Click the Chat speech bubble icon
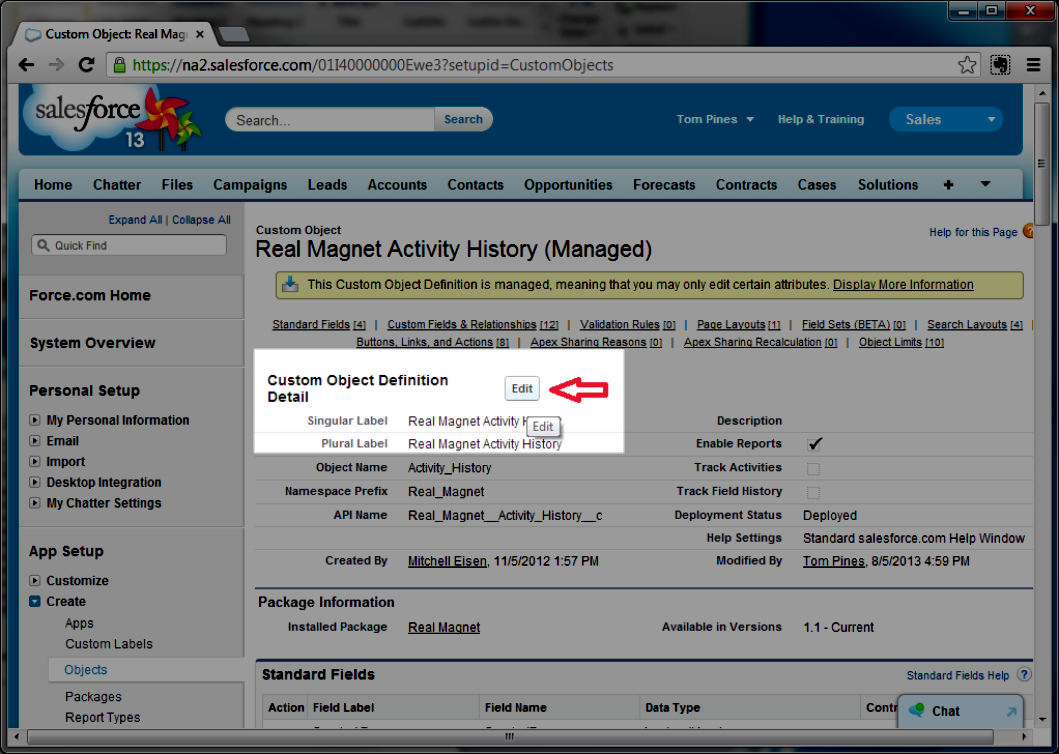Screen dimensions: 1059x754 pyautogui.click(x=916, y=710)
